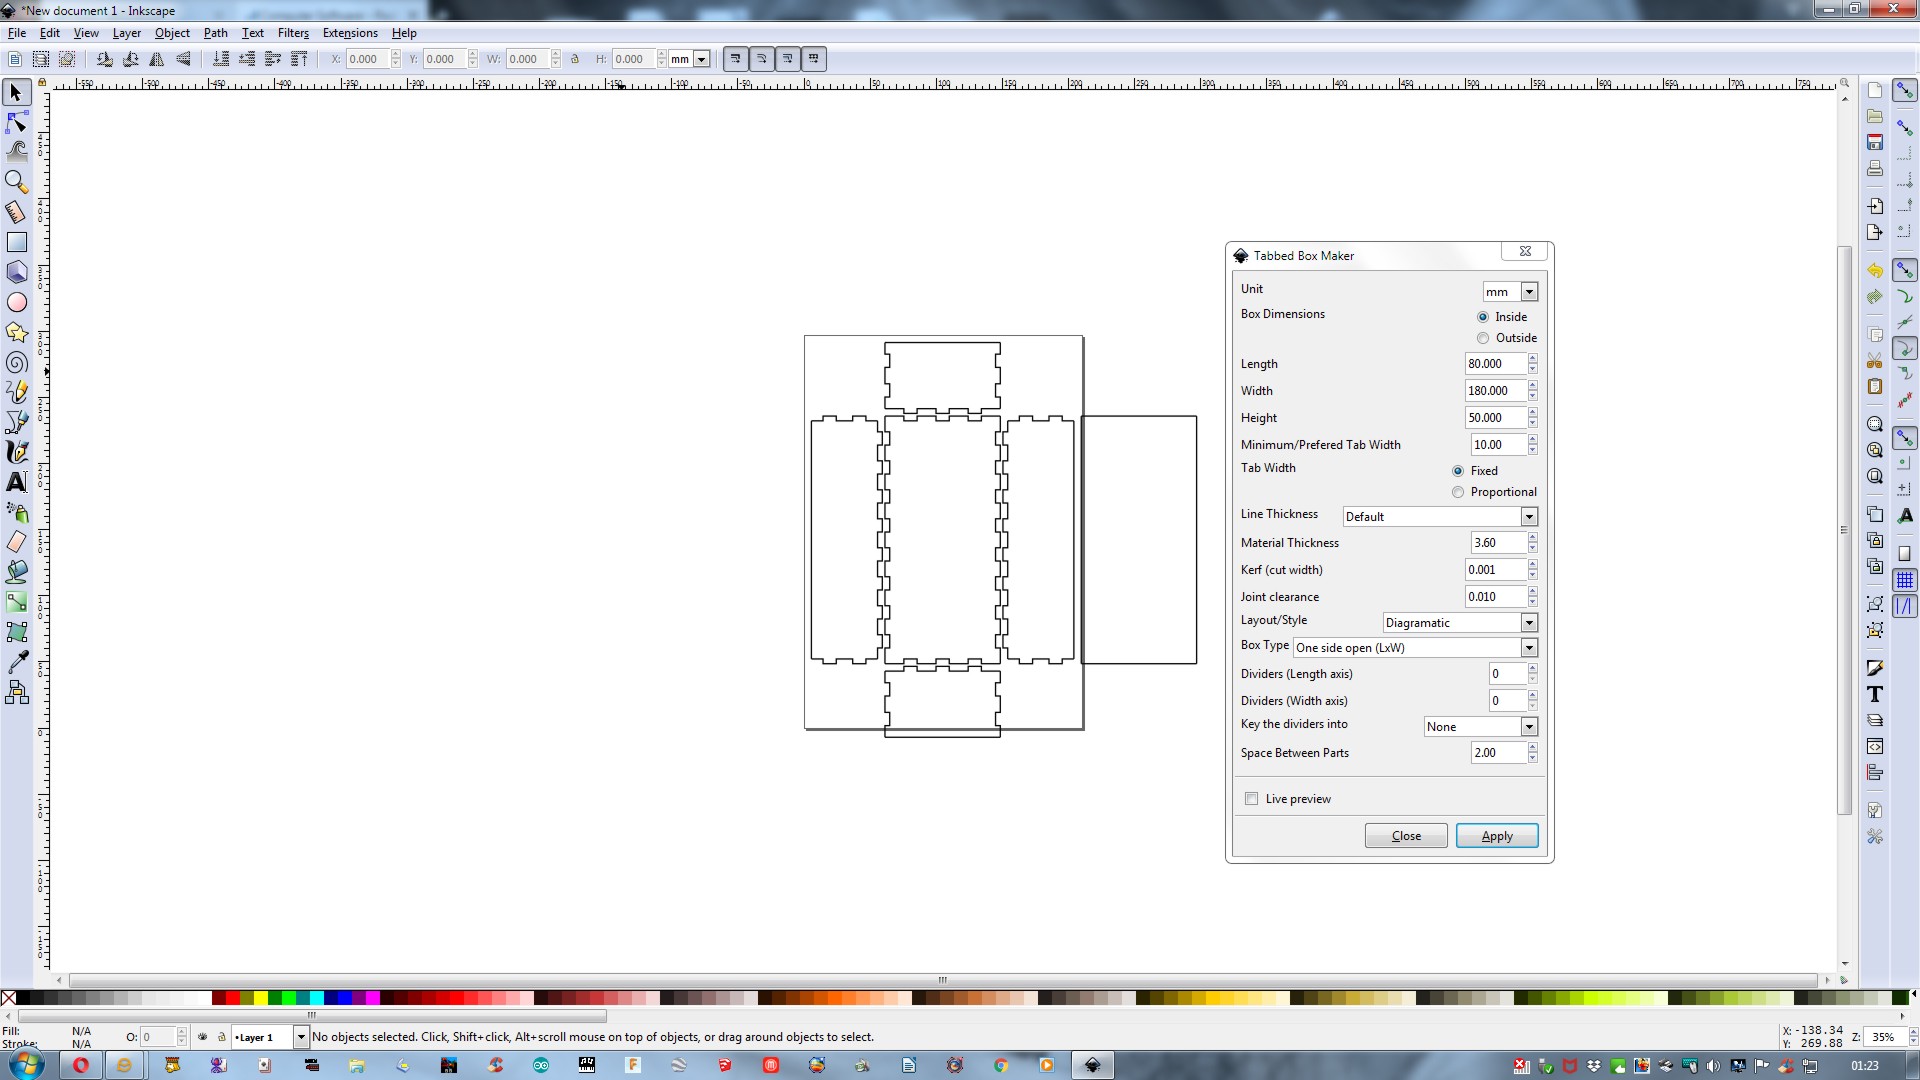Viewport: 1920px width, 1080px height.
Task: Open the Extensions menu
Action: [x=350, y=33]
